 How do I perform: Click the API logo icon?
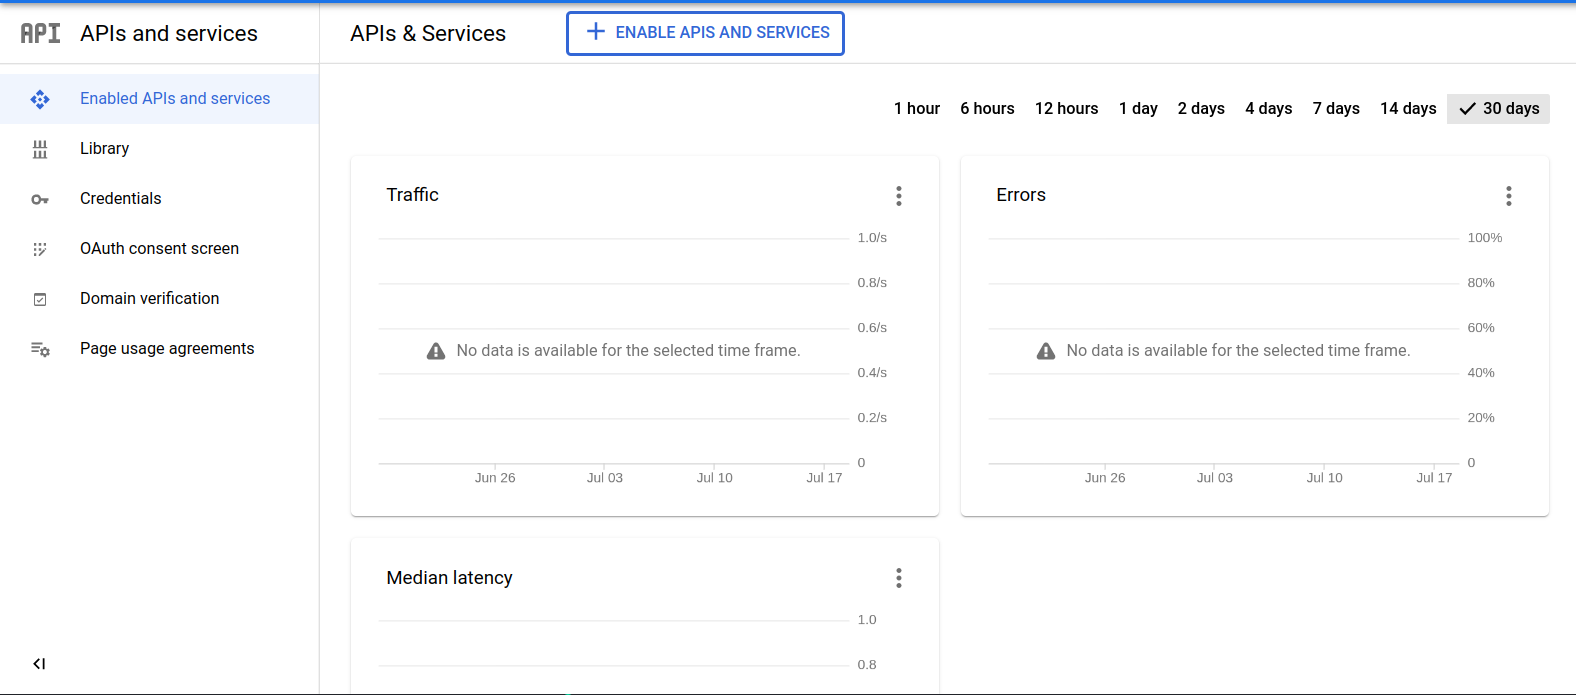click(40, 33)
